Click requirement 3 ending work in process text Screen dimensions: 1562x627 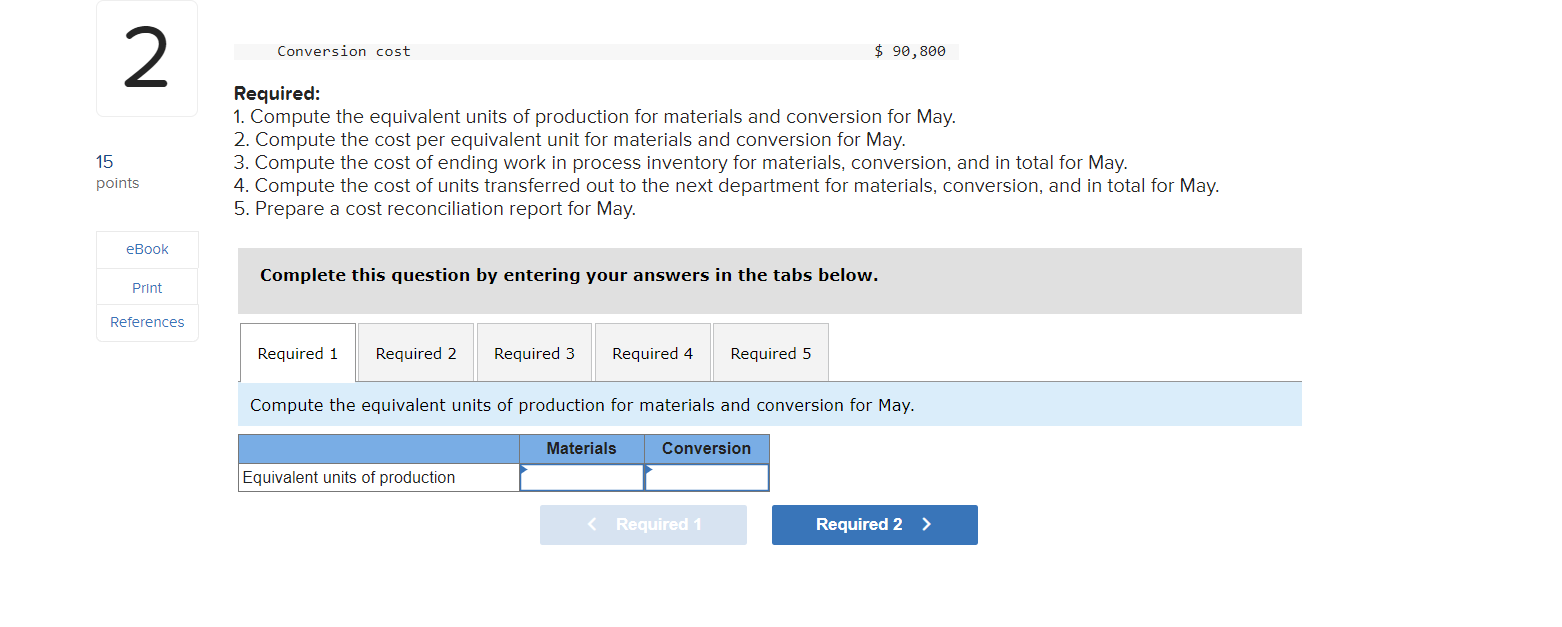coord(680,163)
